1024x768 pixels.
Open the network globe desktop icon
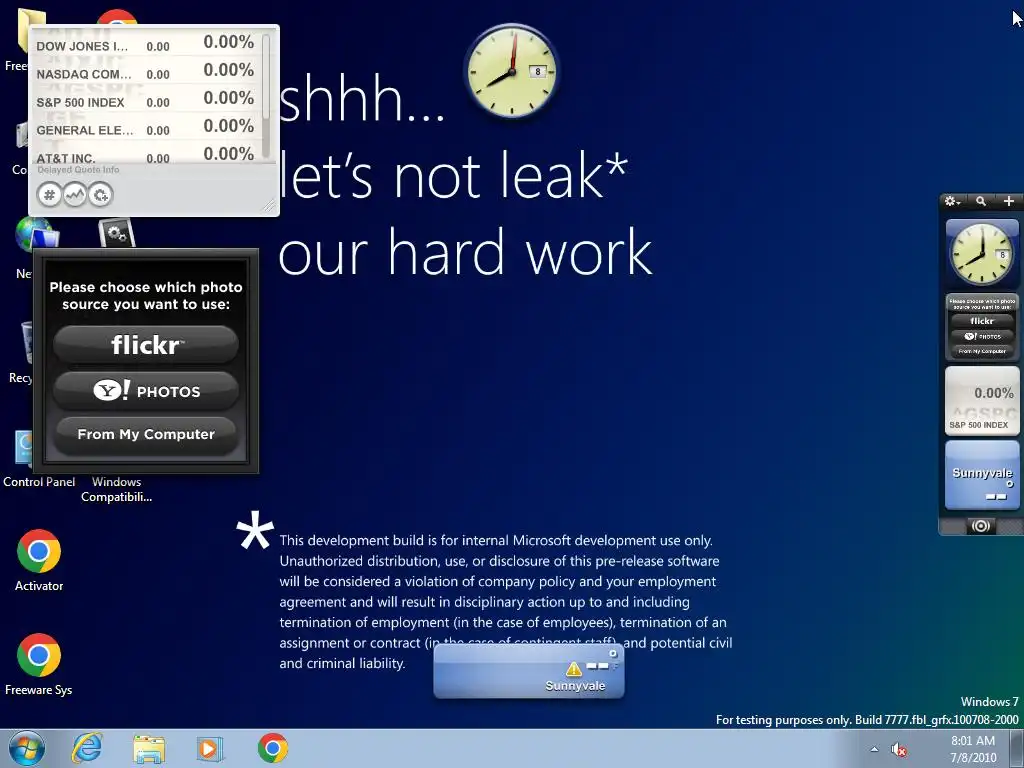point(35,234)
